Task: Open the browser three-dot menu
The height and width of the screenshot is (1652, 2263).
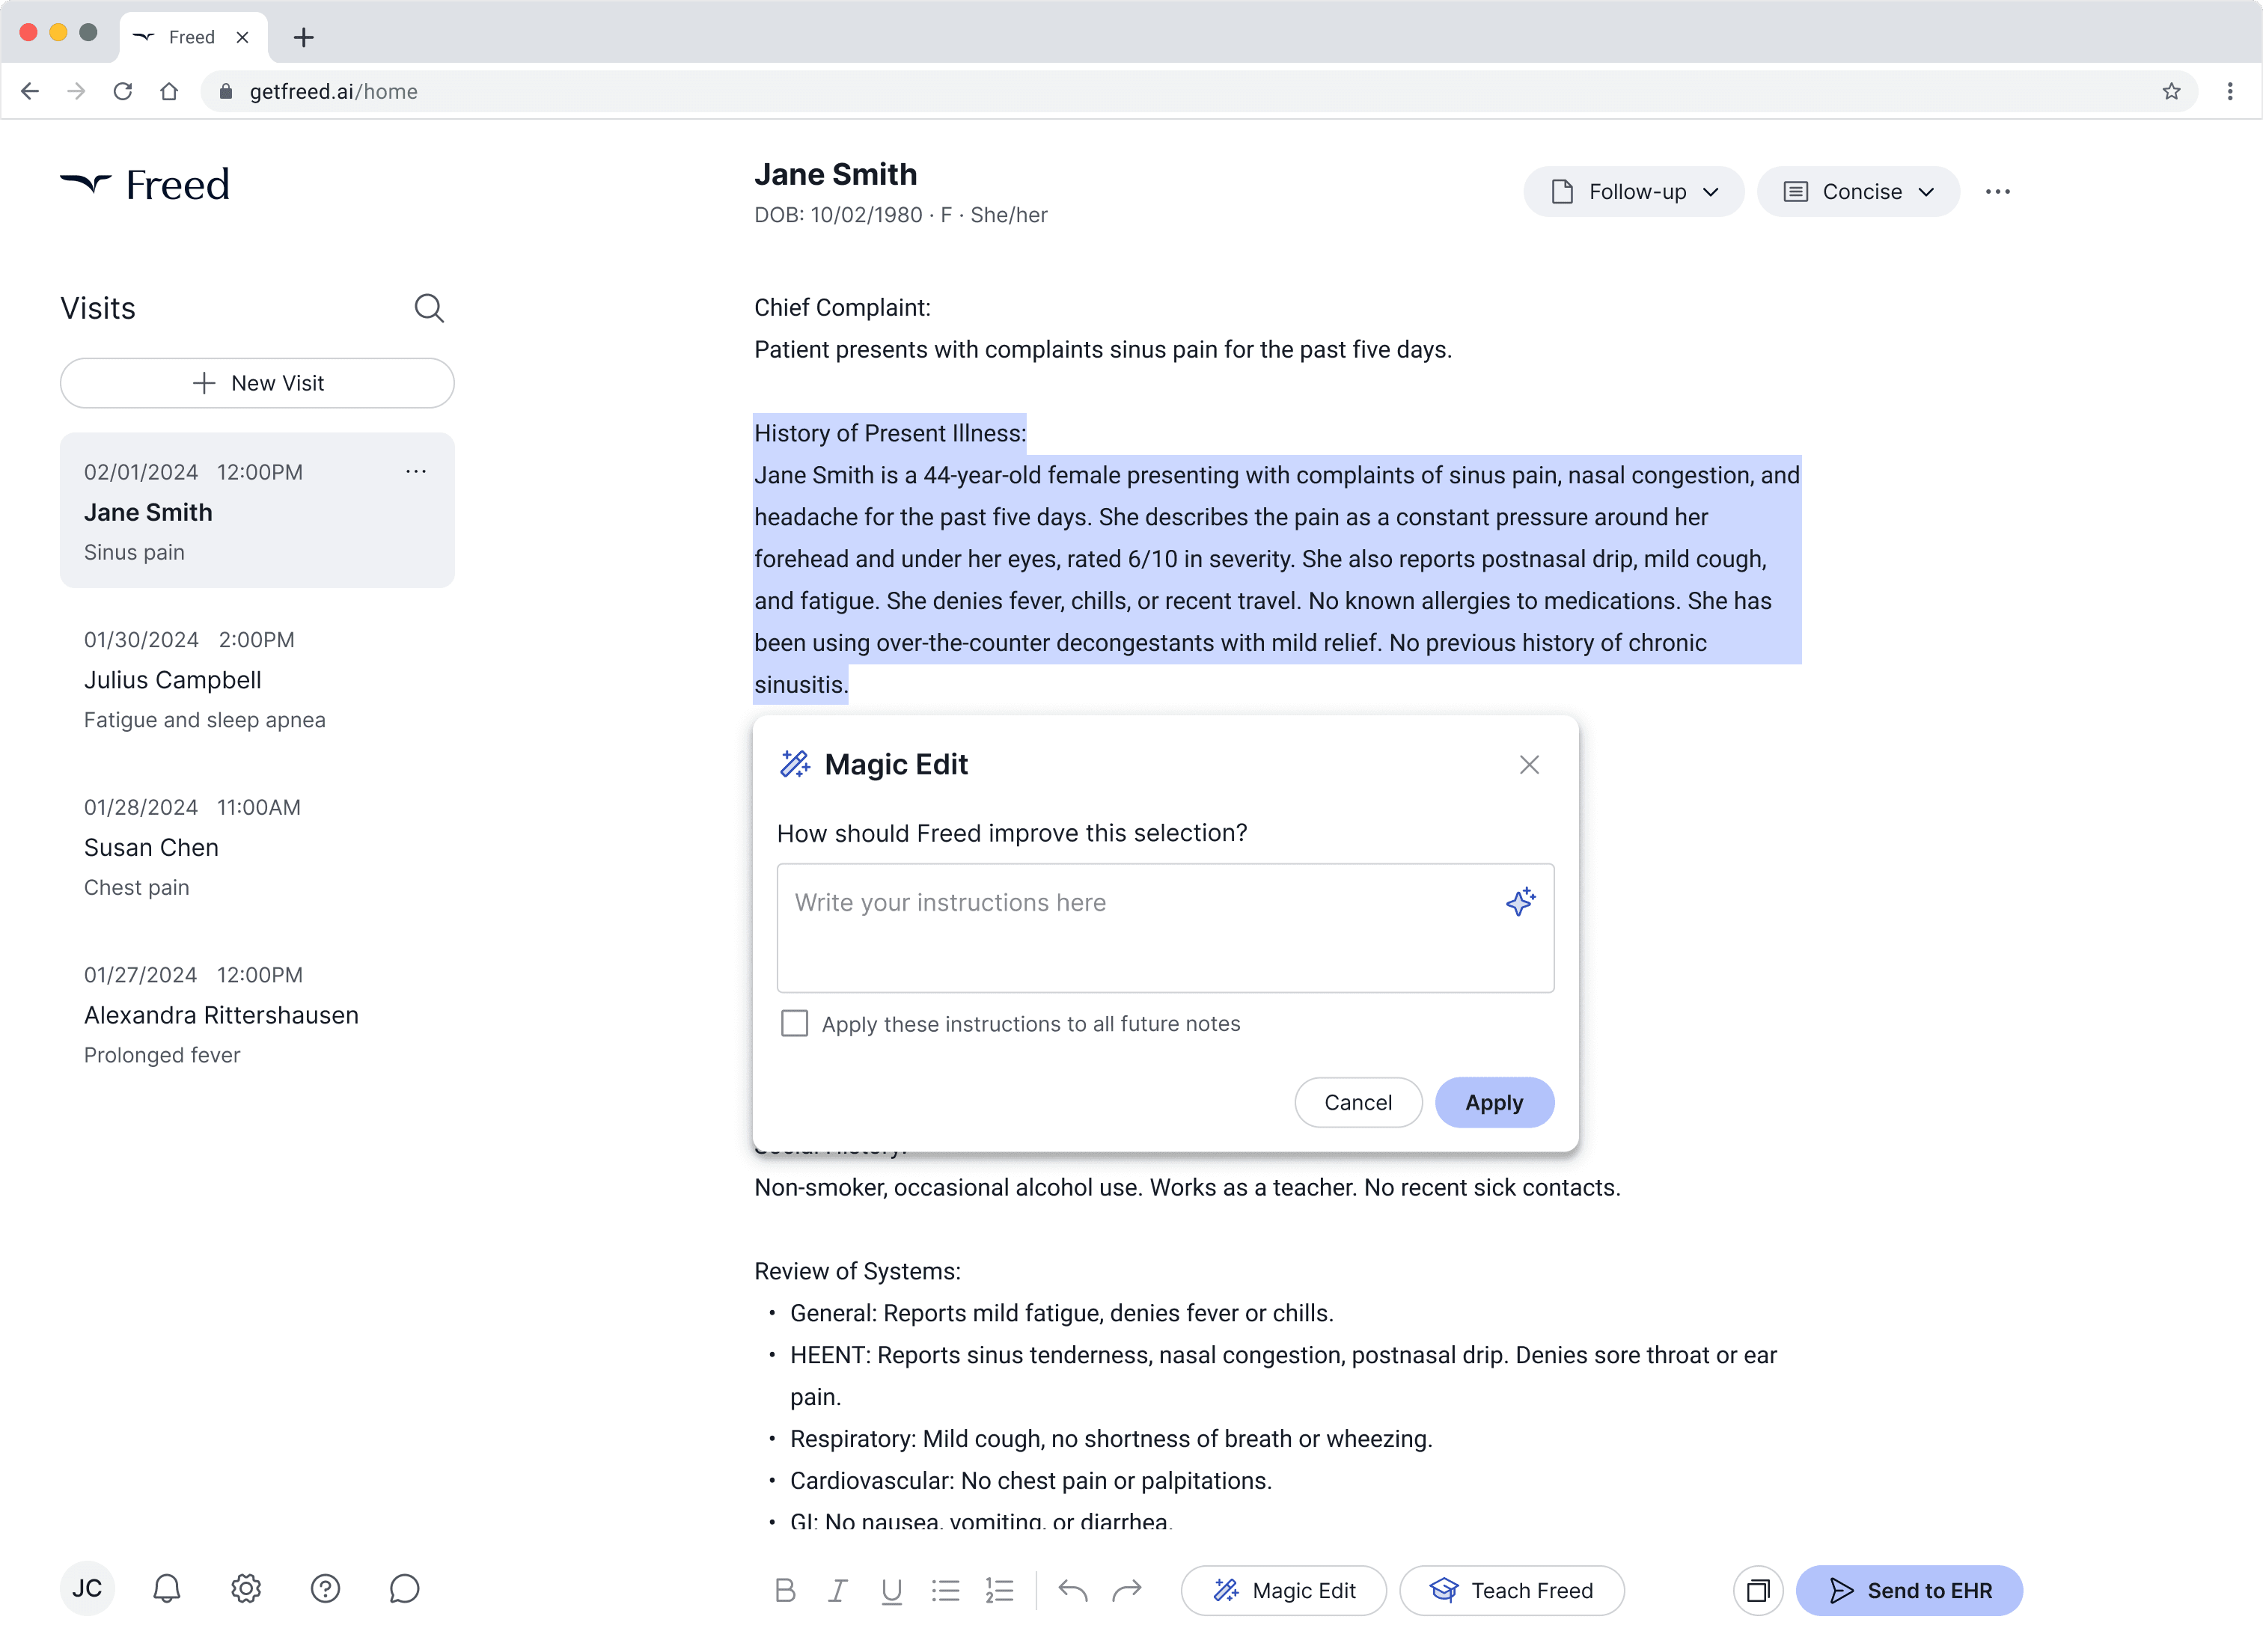Action: (2229, 91)
